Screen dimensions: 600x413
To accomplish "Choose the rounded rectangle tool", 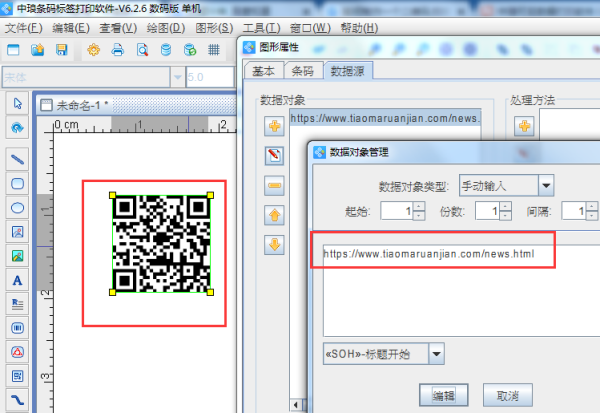I will 17,183.
